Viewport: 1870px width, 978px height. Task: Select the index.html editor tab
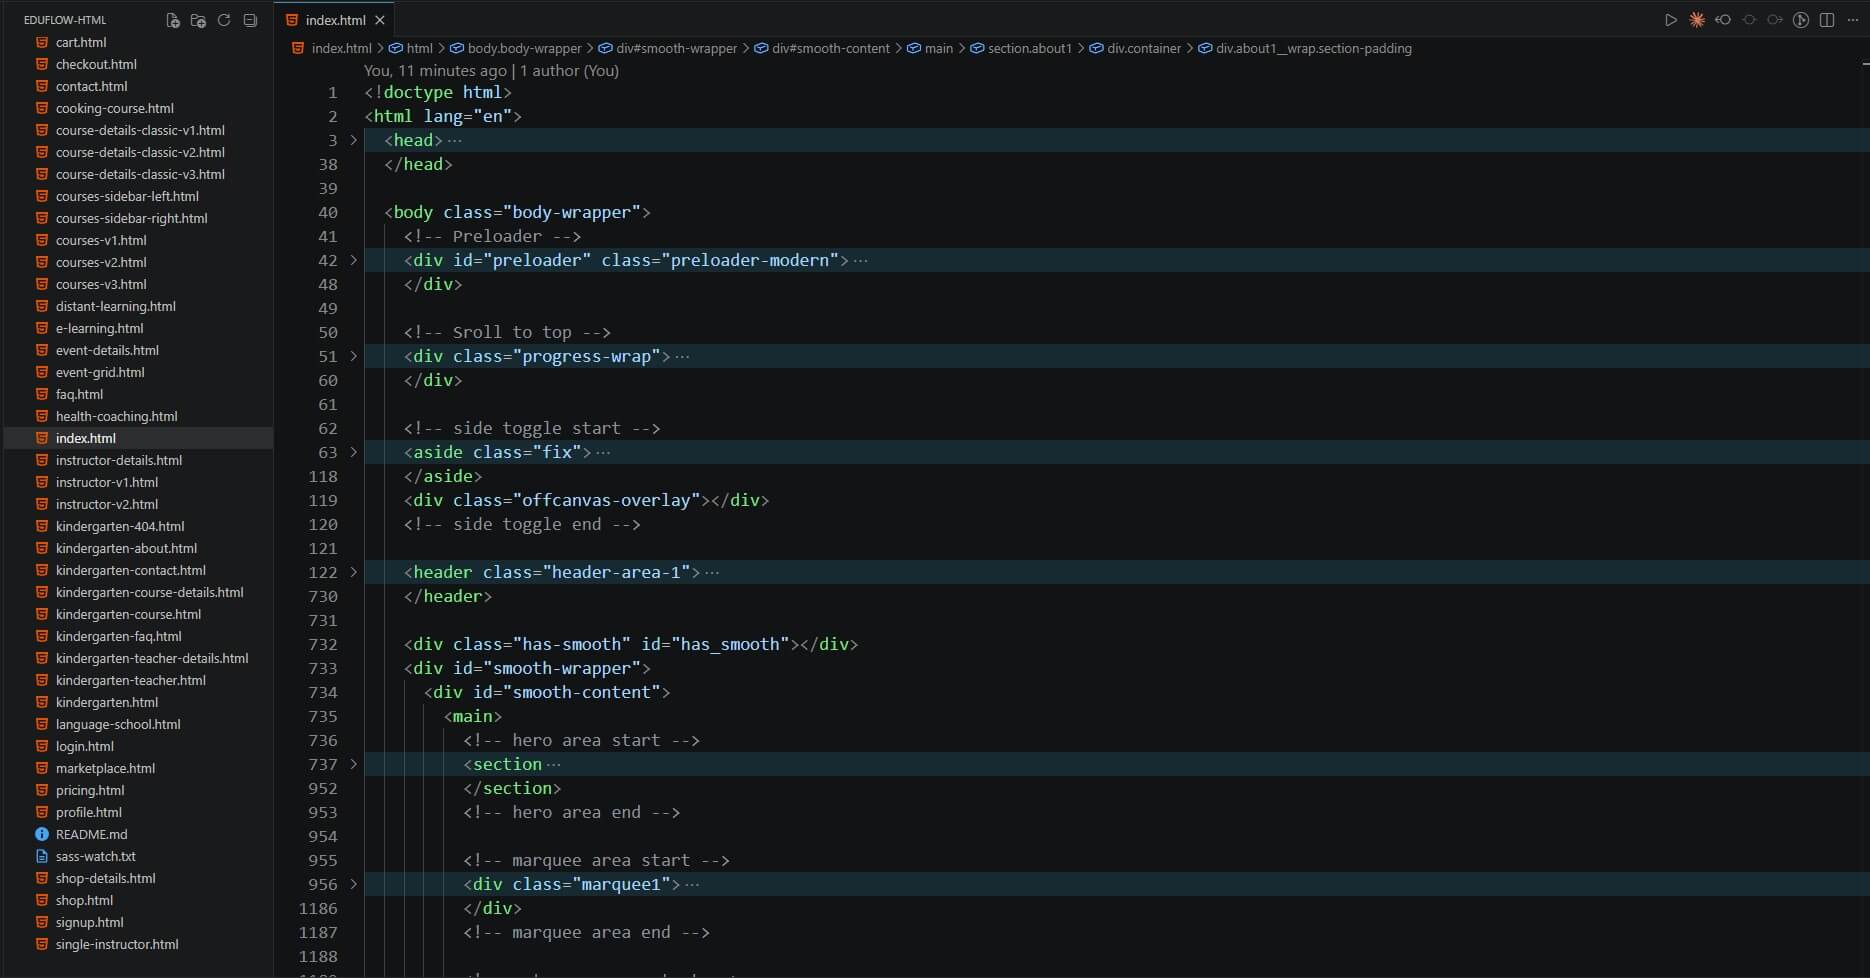click(x=335, y=20)
